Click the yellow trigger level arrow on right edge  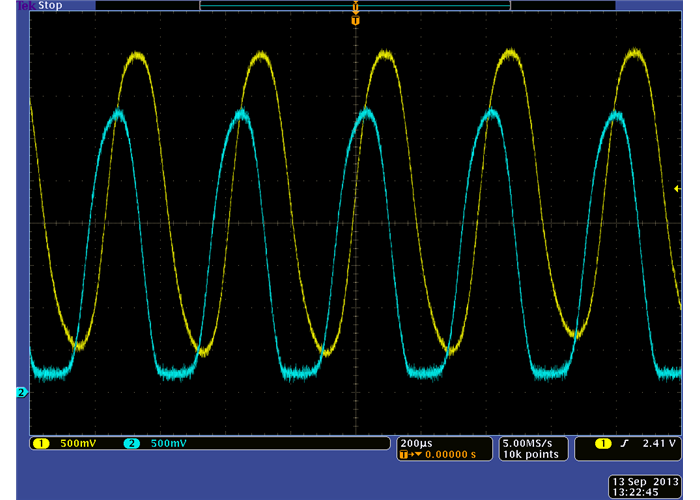(677, 188)
